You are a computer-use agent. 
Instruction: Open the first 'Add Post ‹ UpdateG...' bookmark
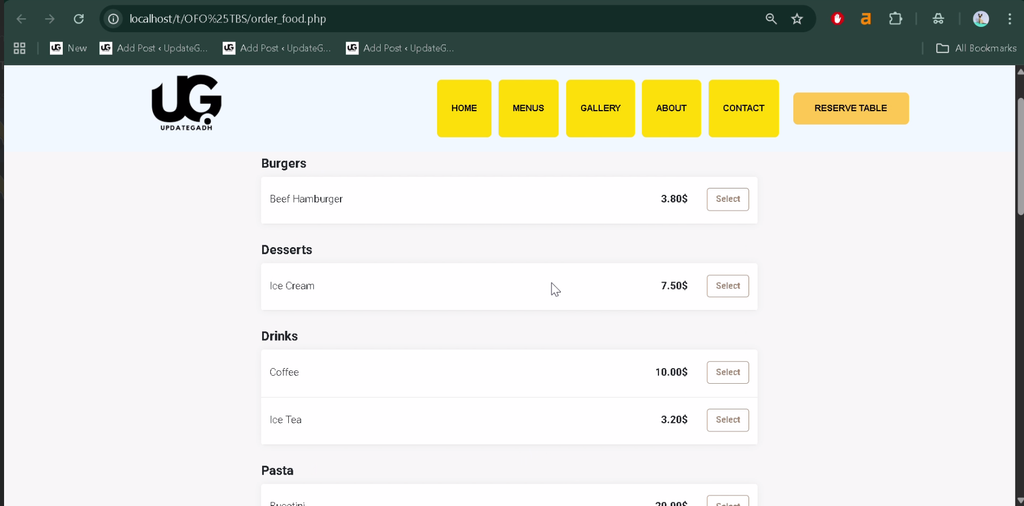(x=153, y=48)
